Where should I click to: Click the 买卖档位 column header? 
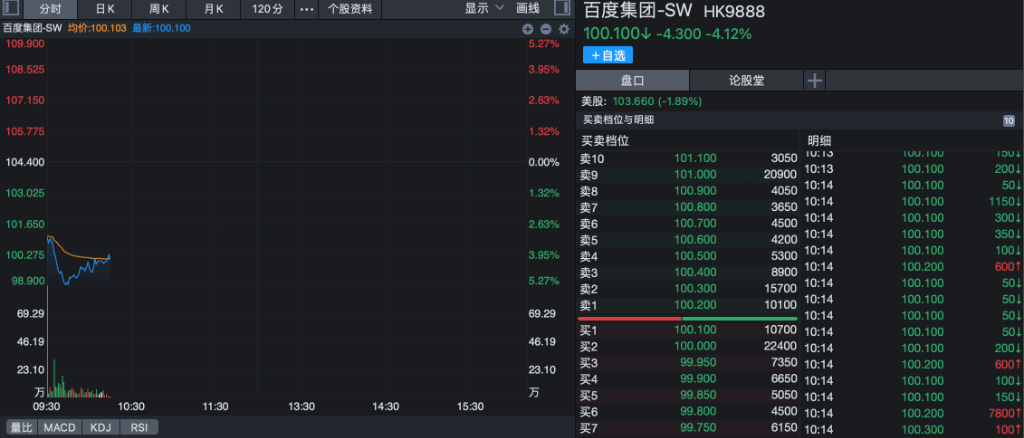pyautogui.click(x=605, y=140)
